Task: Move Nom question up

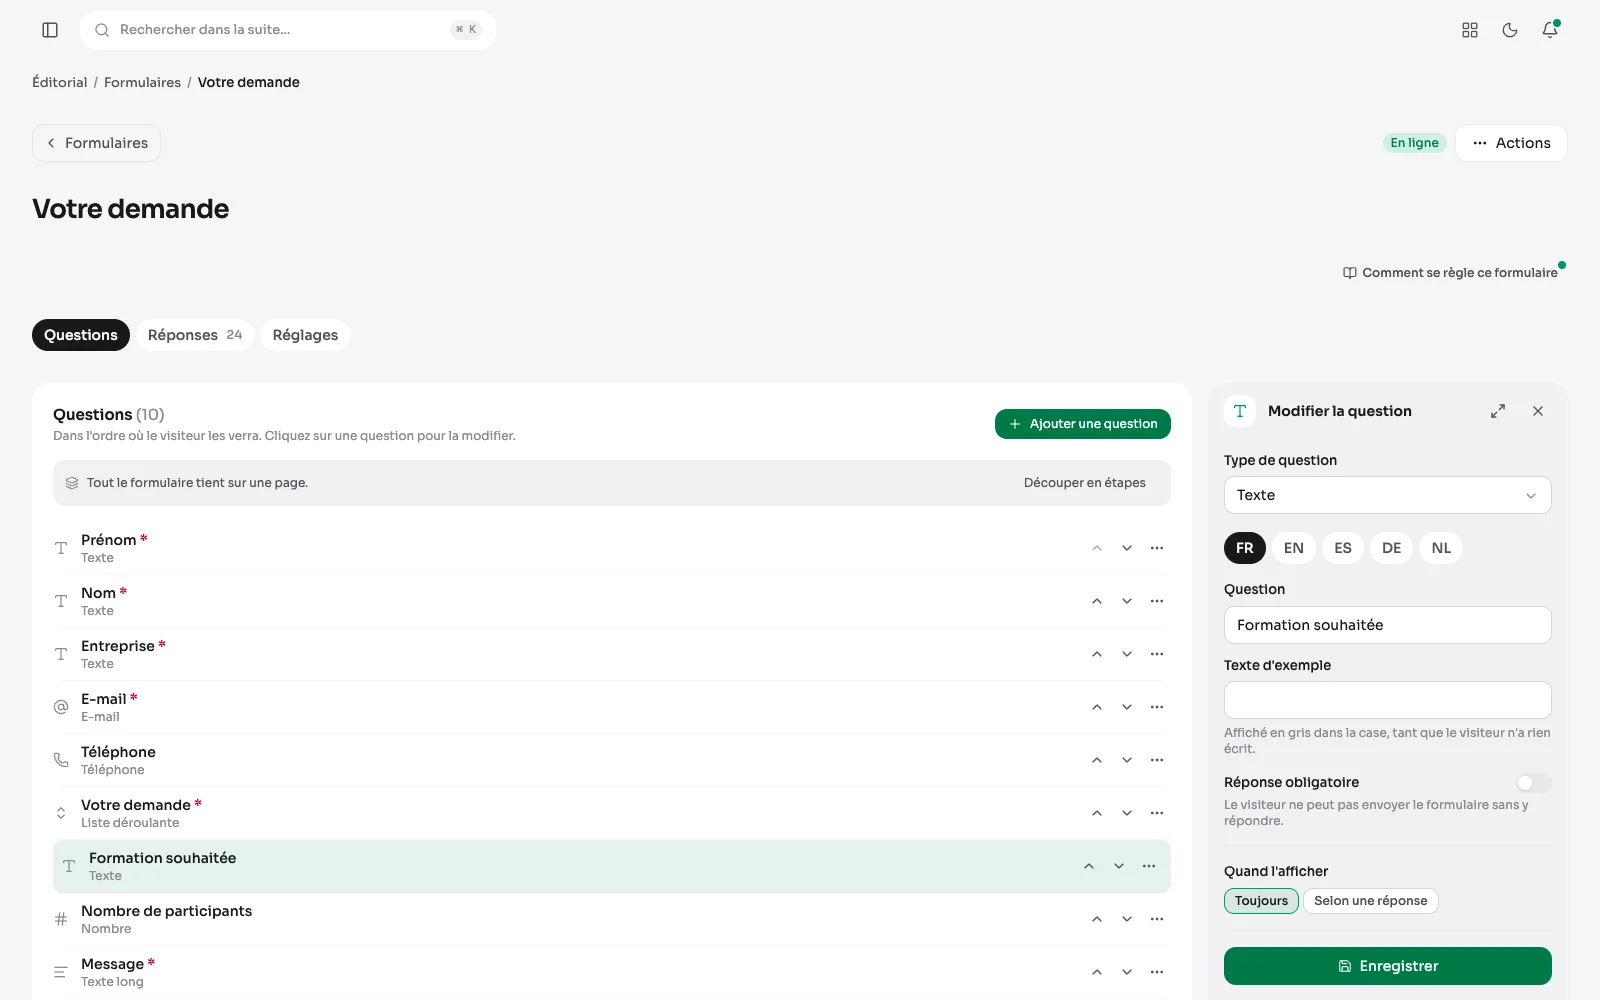Action: 1097,601
